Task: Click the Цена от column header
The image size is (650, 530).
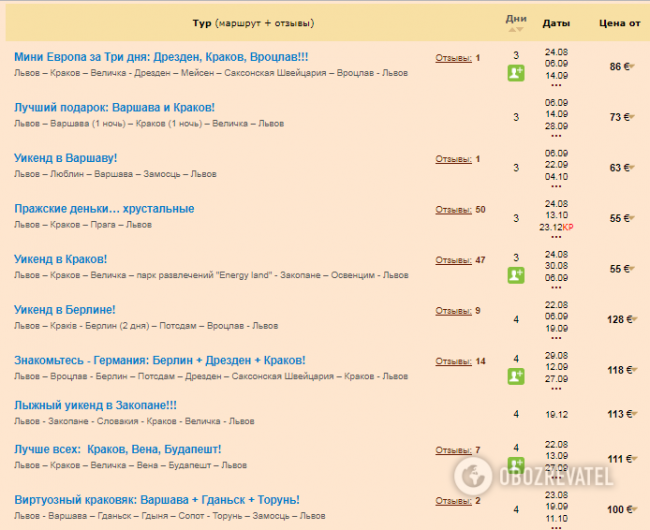Action: point(619,22)
